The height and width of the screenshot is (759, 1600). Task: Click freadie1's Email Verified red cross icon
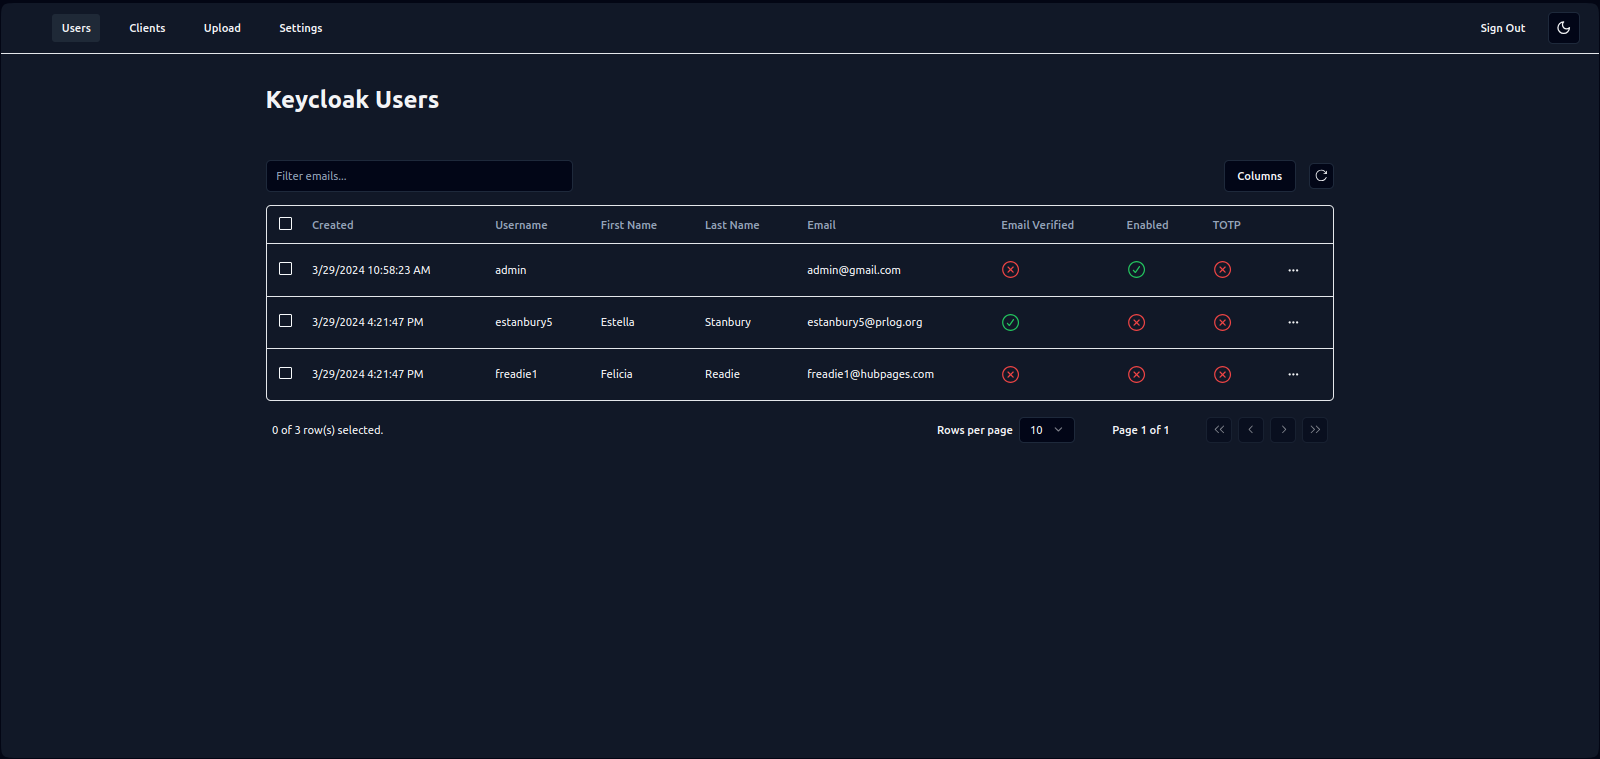[1011, 374]
